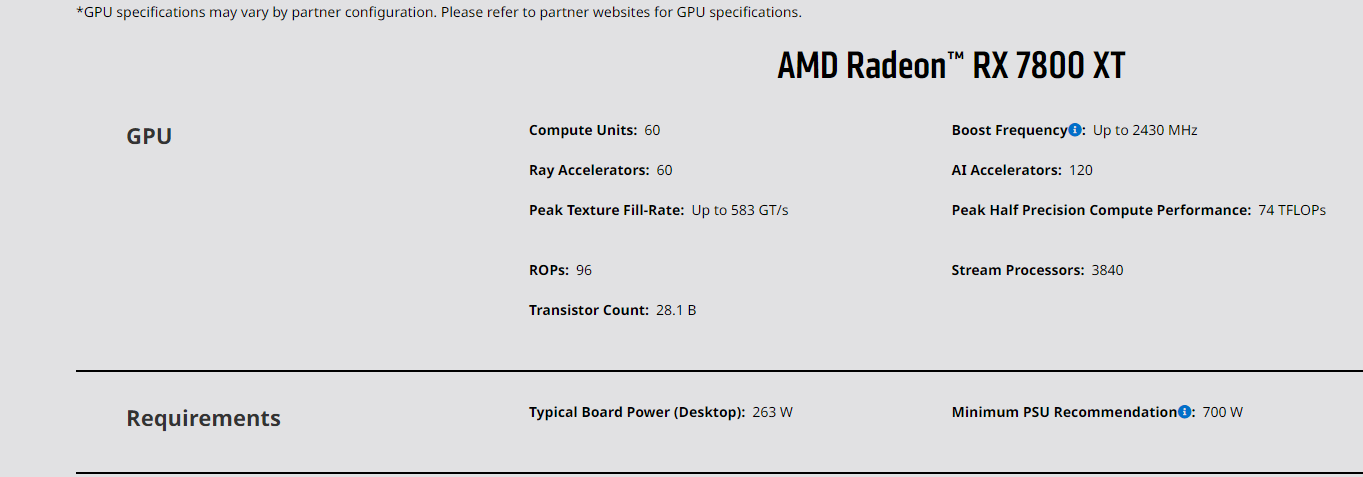Click the Stream Processors label

click(x=1017, y=270)
